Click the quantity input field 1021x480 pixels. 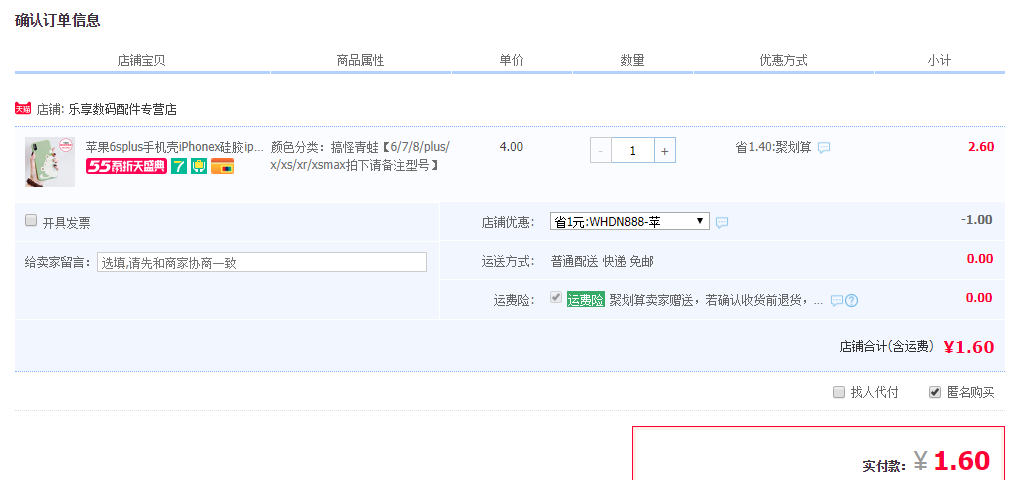(x=632, y=150)
